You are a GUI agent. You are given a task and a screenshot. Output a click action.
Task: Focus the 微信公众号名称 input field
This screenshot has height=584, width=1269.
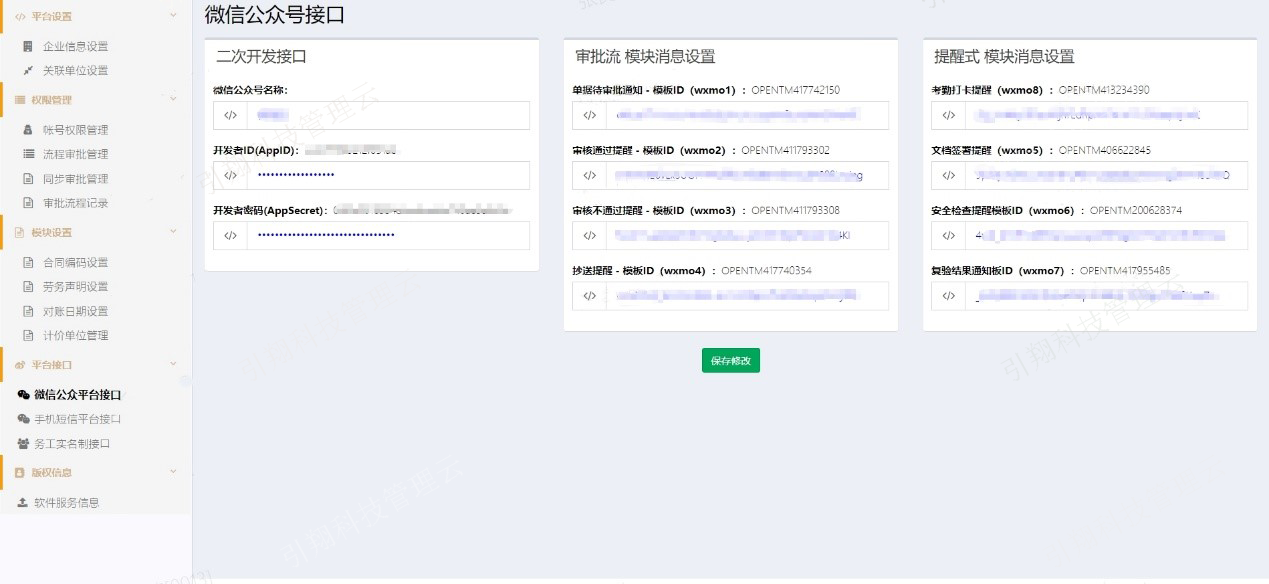388,115
